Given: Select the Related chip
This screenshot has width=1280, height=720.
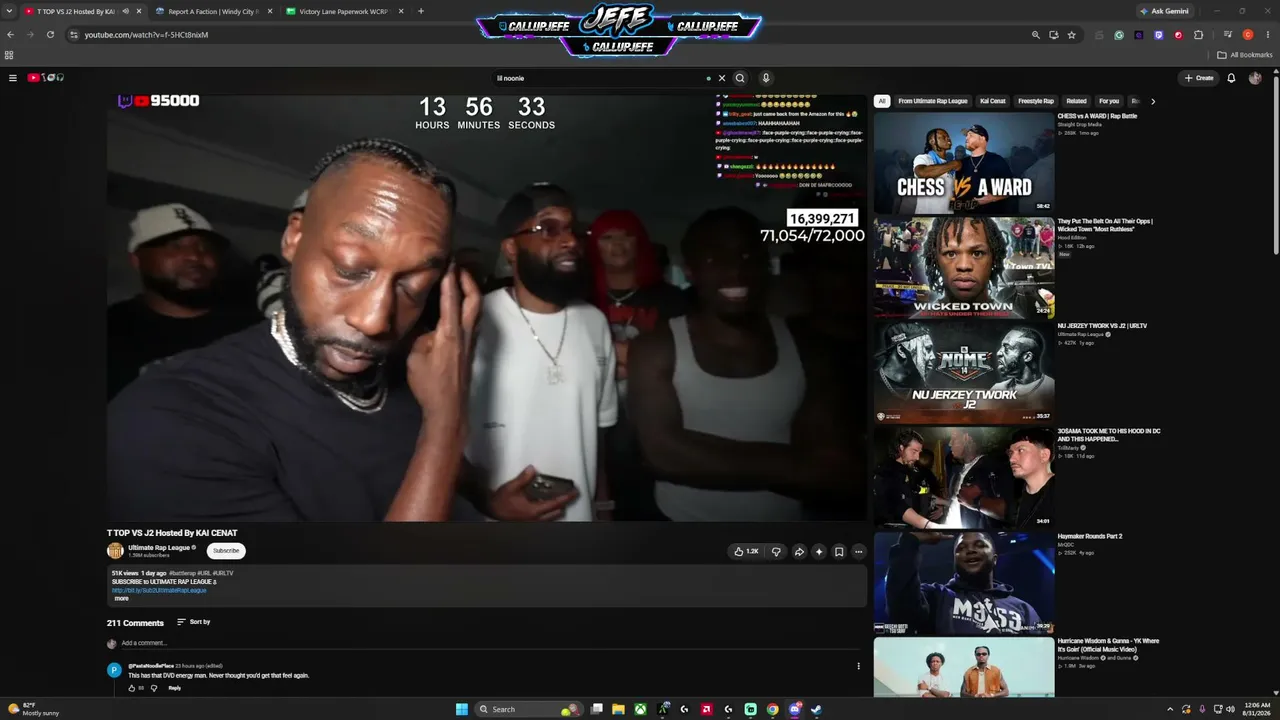Looking at the screenshot, I should point(1076,101).
